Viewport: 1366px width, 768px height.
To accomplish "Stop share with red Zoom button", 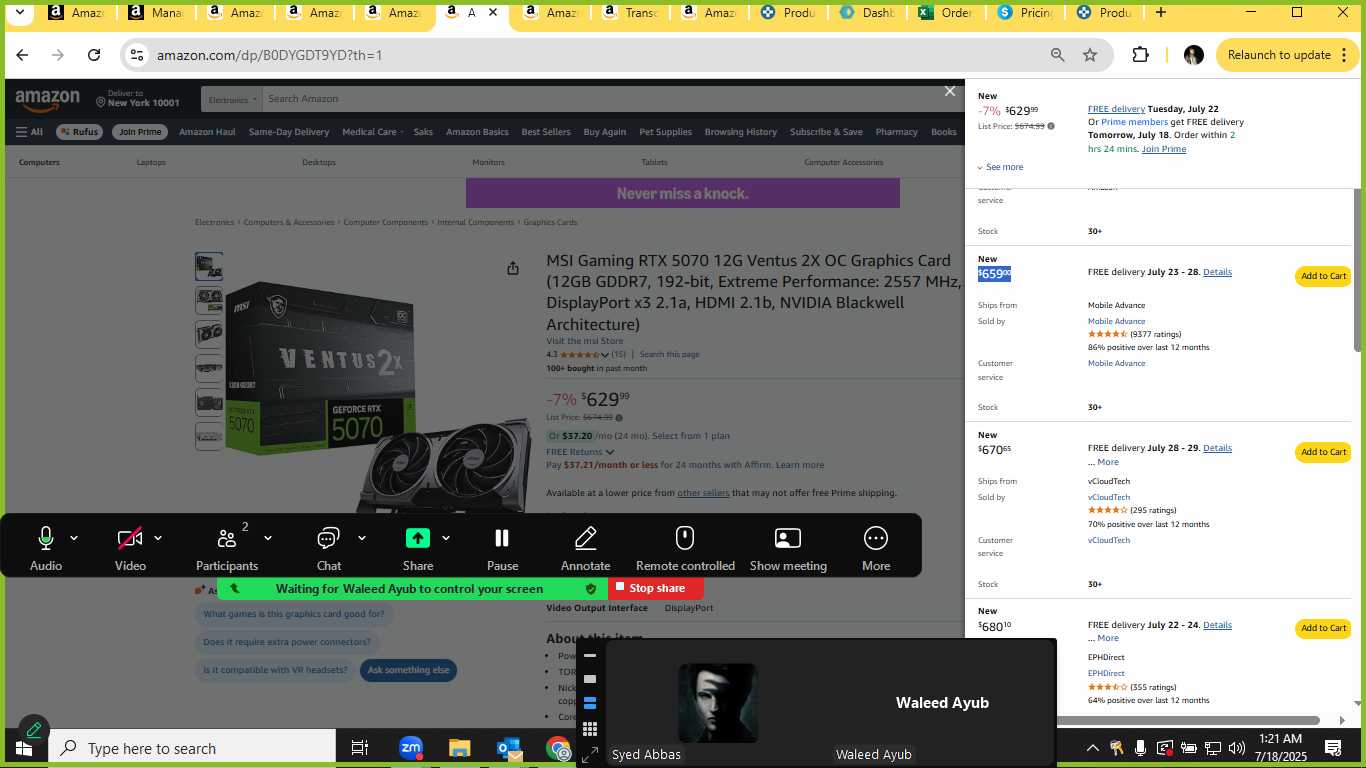I will click(656, 588).
